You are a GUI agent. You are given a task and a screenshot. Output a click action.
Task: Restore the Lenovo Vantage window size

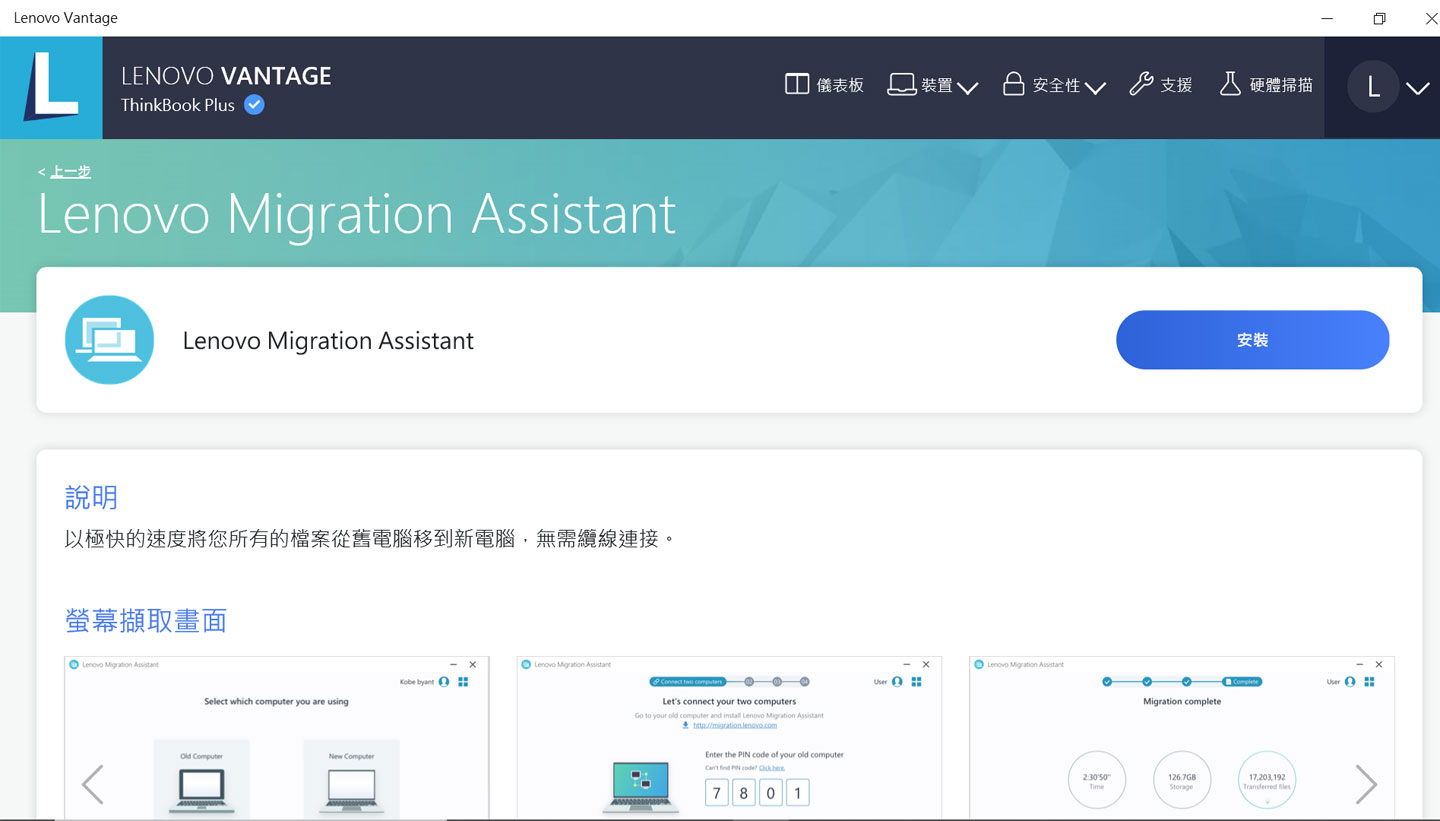point(1379,18)
